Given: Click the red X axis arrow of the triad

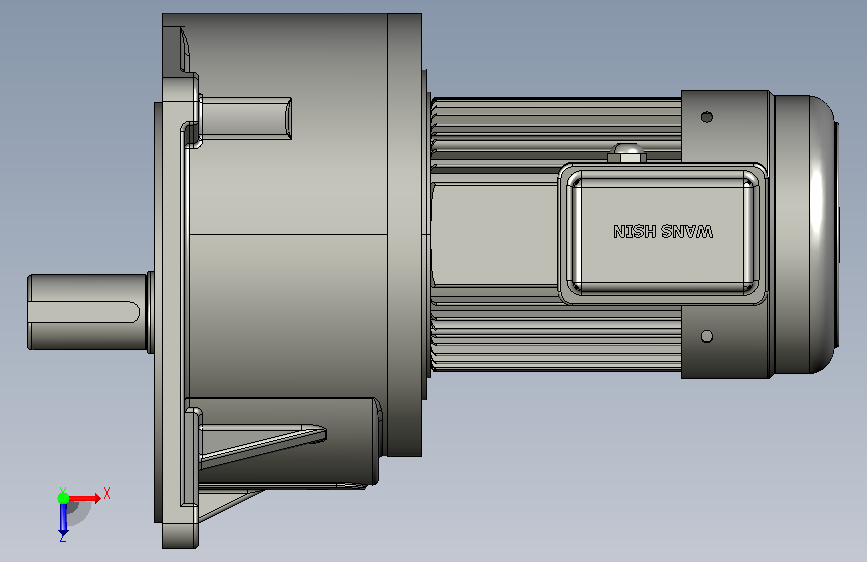Looking at the screenshot, I should 85,498.
